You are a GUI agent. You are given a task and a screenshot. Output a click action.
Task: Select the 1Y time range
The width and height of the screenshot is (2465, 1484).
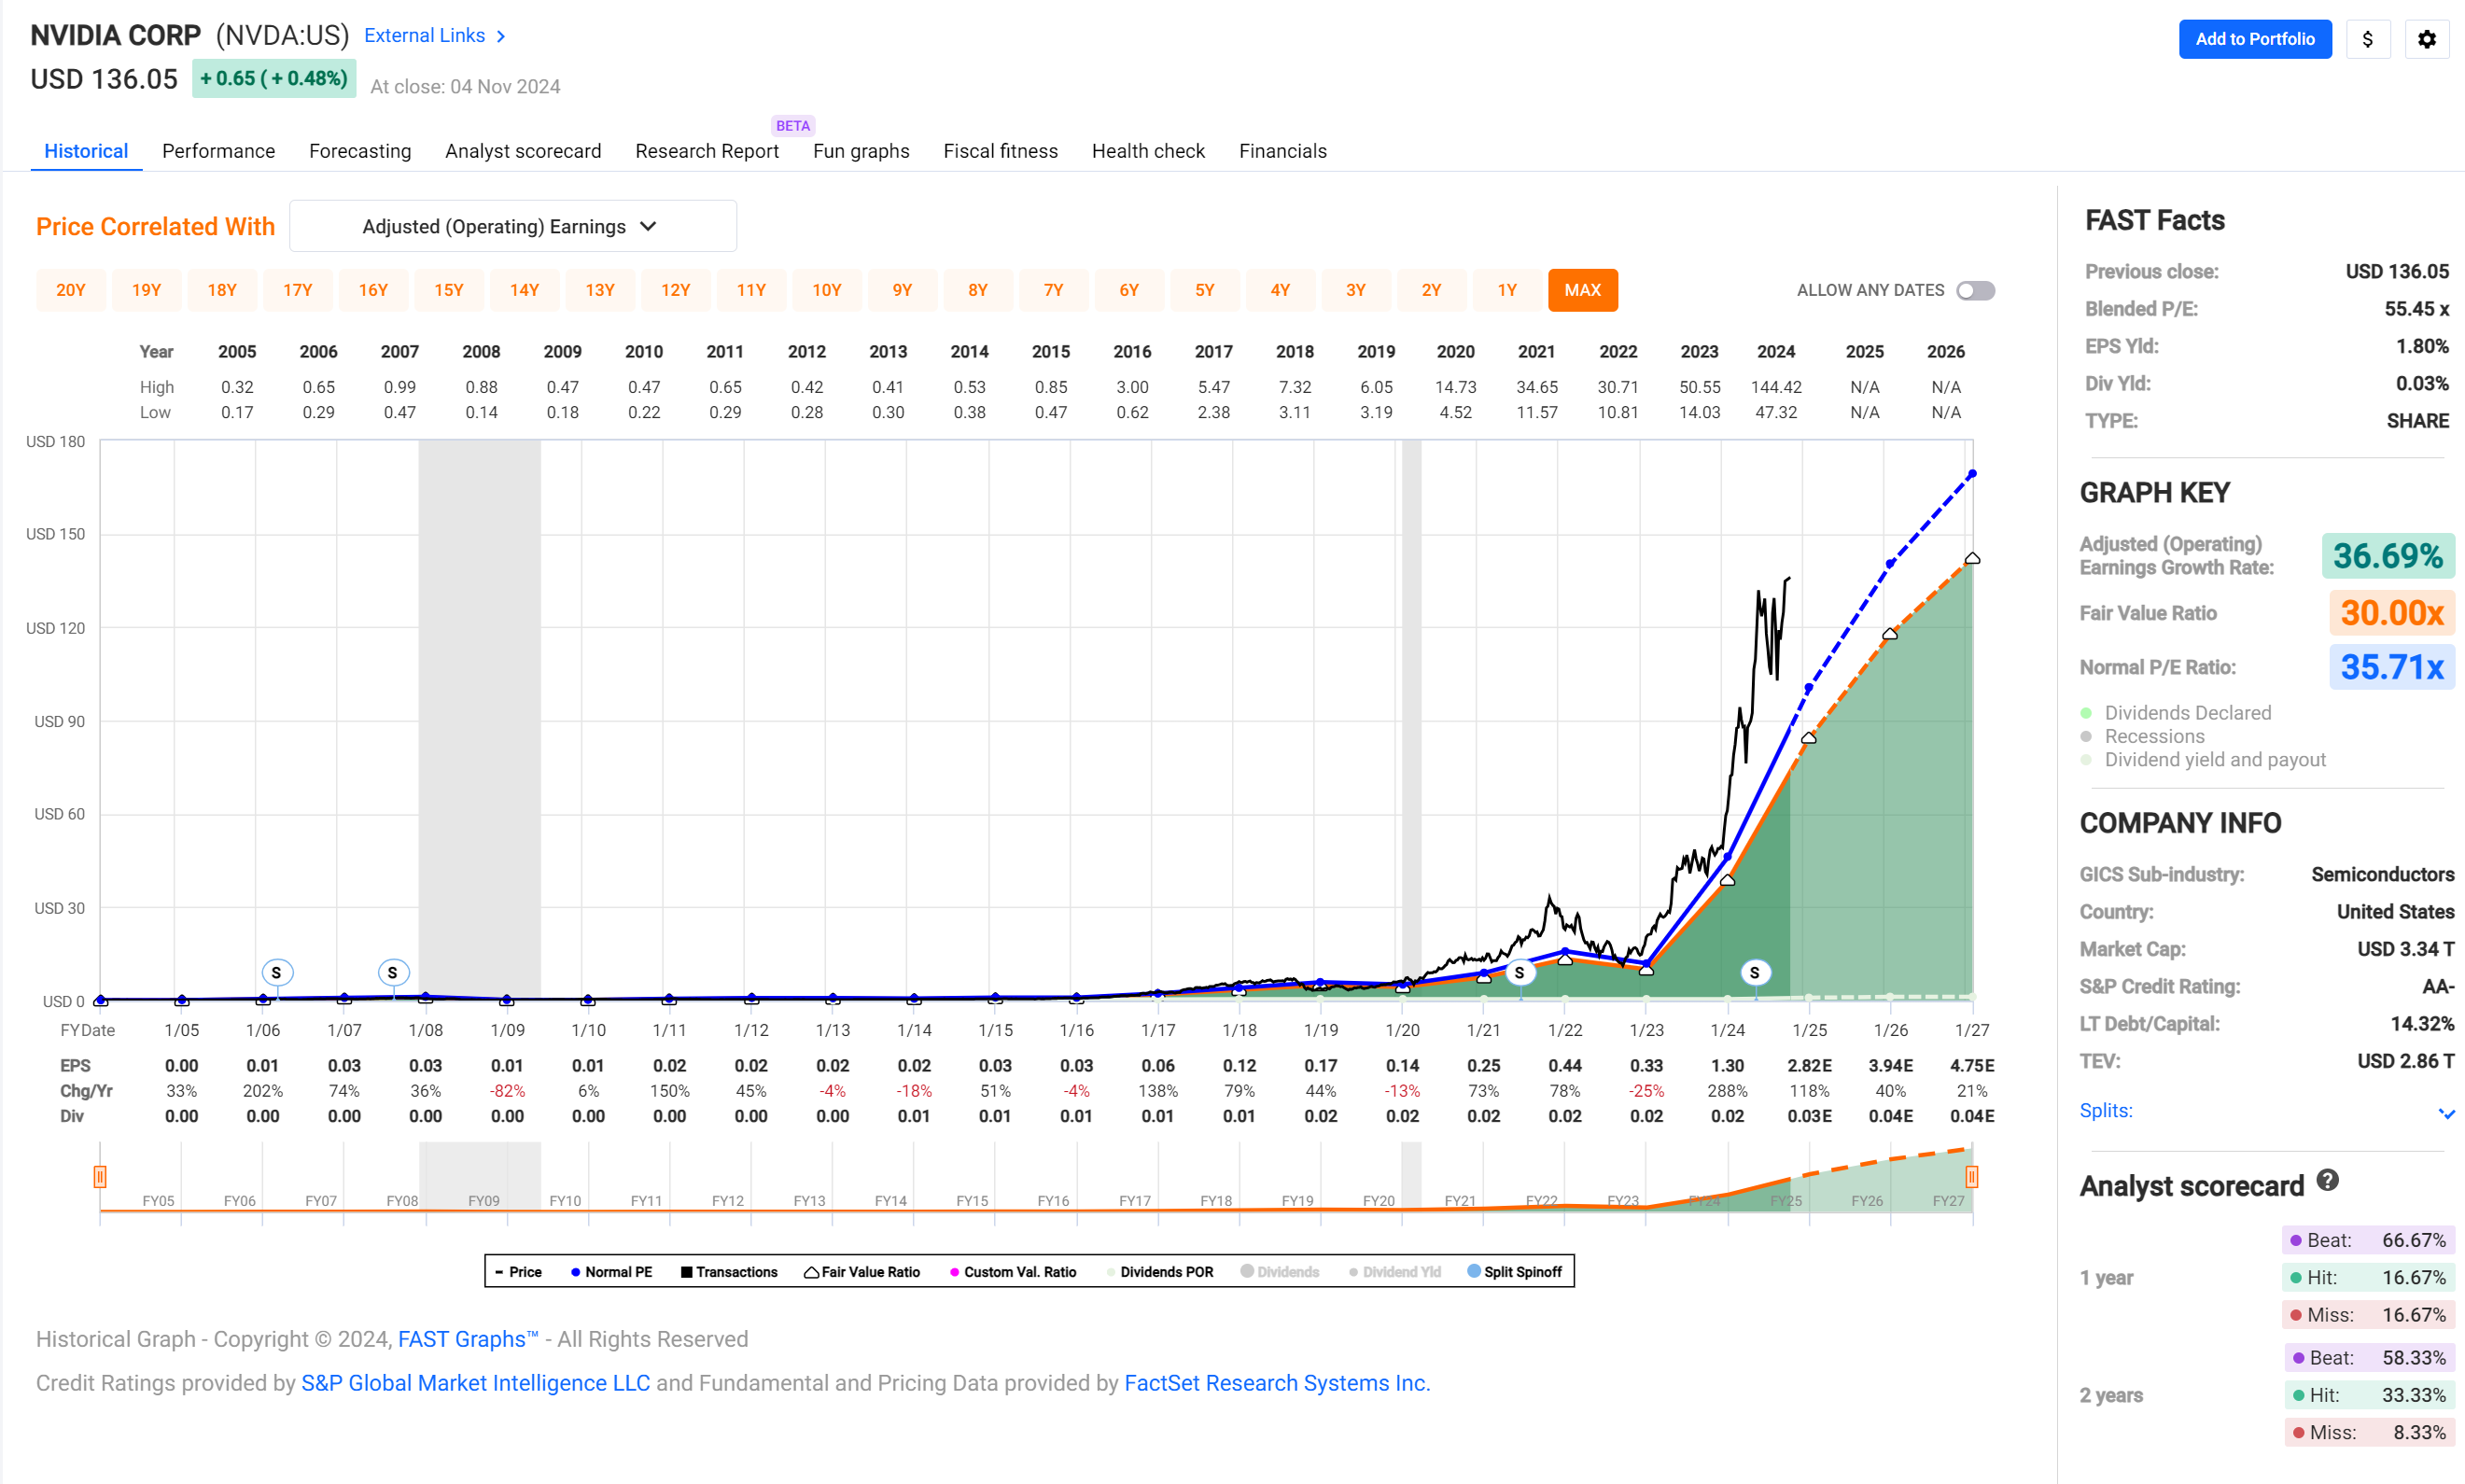point(1507,290)
